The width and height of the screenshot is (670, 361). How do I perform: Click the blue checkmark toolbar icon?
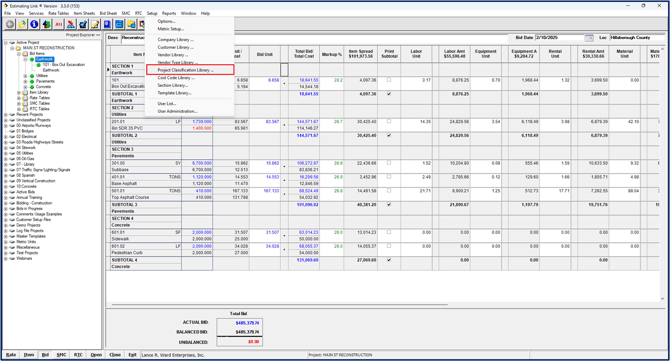pos(83,24)
